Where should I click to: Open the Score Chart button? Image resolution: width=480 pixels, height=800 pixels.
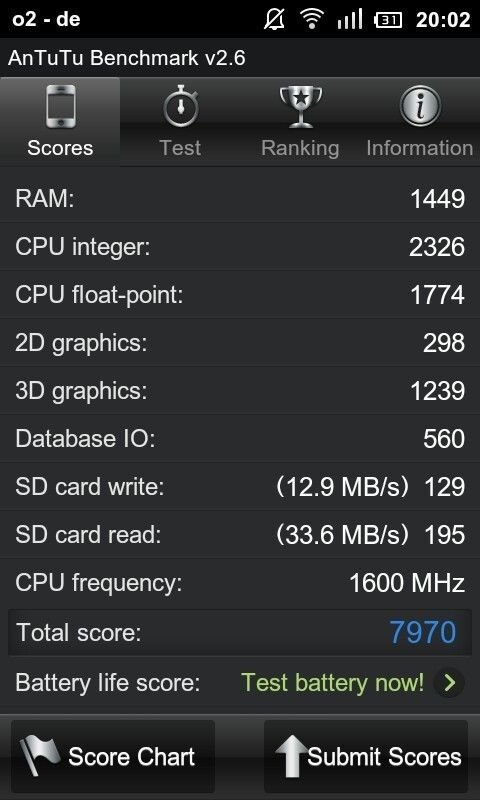point(113,756)
